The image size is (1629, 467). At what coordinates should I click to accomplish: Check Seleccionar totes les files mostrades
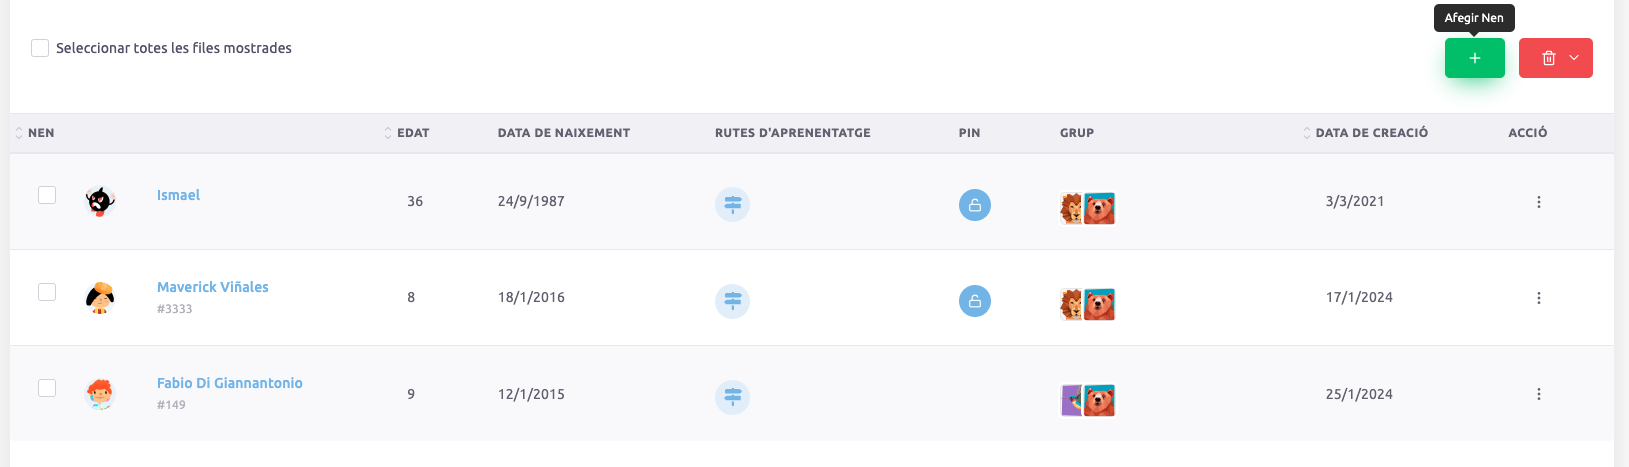point(40,48)
